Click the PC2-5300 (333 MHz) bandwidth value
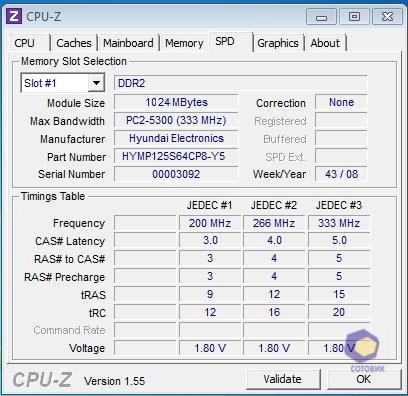408x396 pixels. [x=176, y=120]
